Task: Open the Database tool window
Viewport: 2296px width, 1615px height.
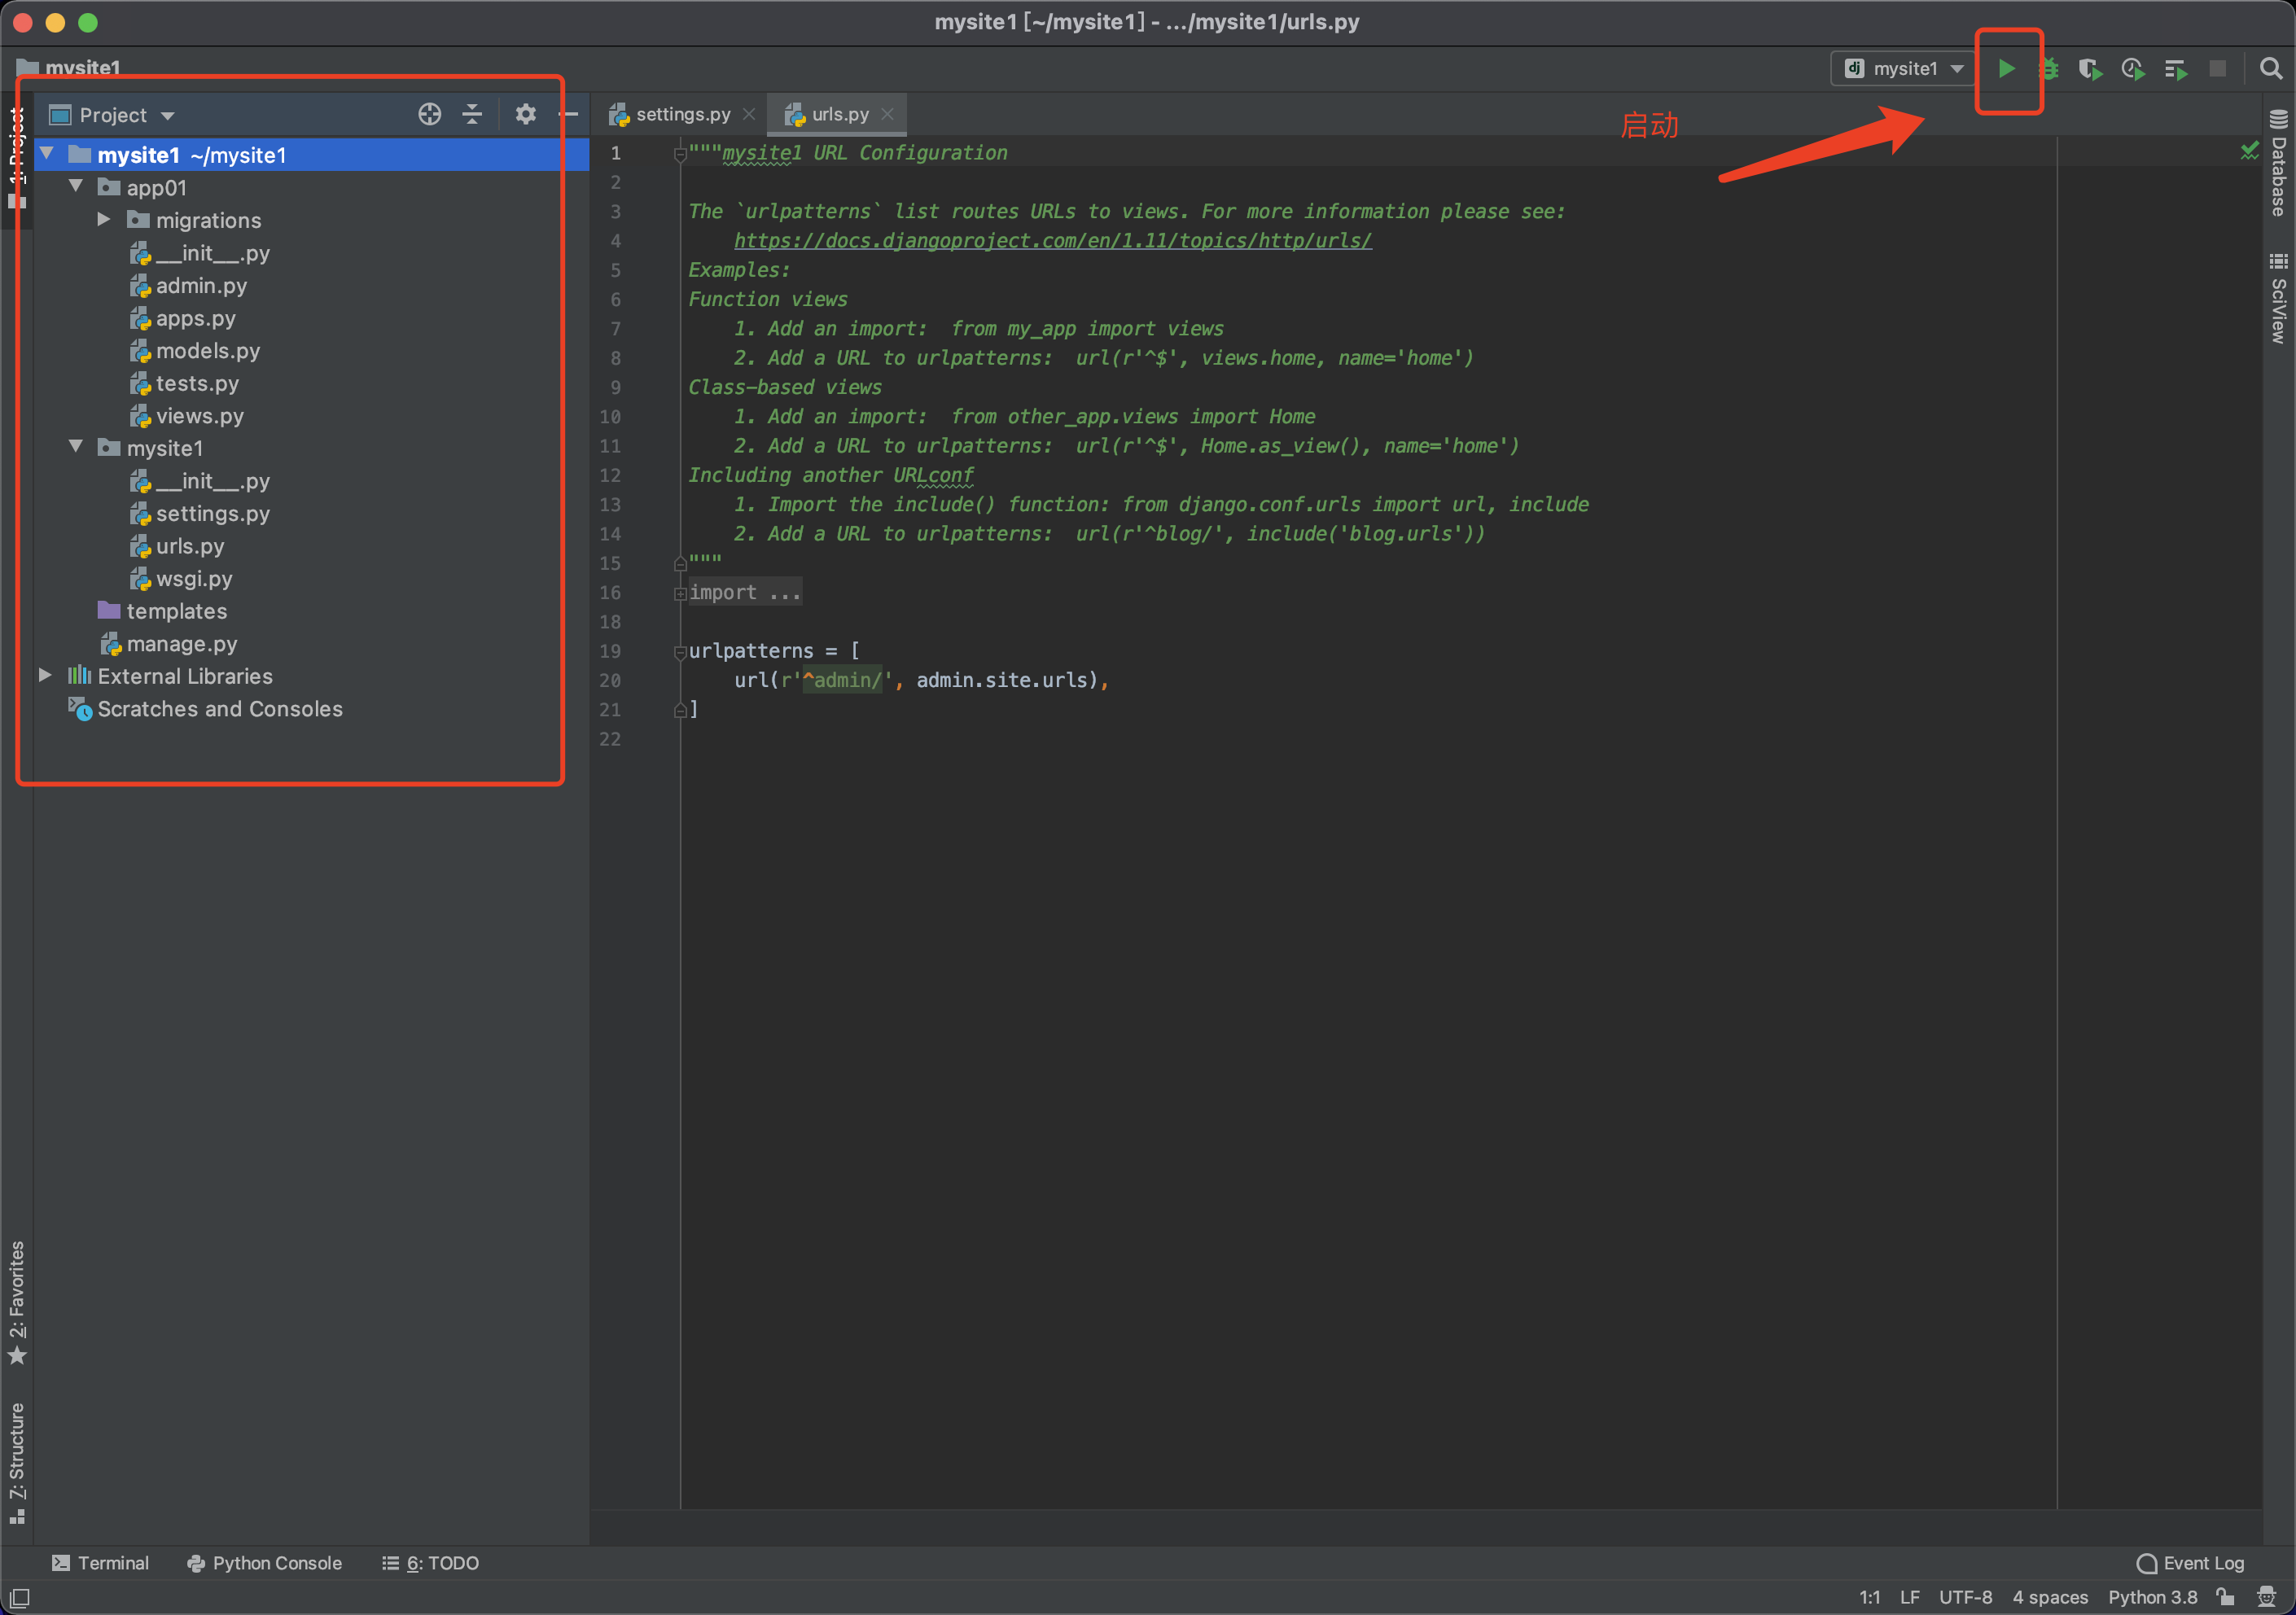Action: pyautogui.click(x=2279, y=162)
